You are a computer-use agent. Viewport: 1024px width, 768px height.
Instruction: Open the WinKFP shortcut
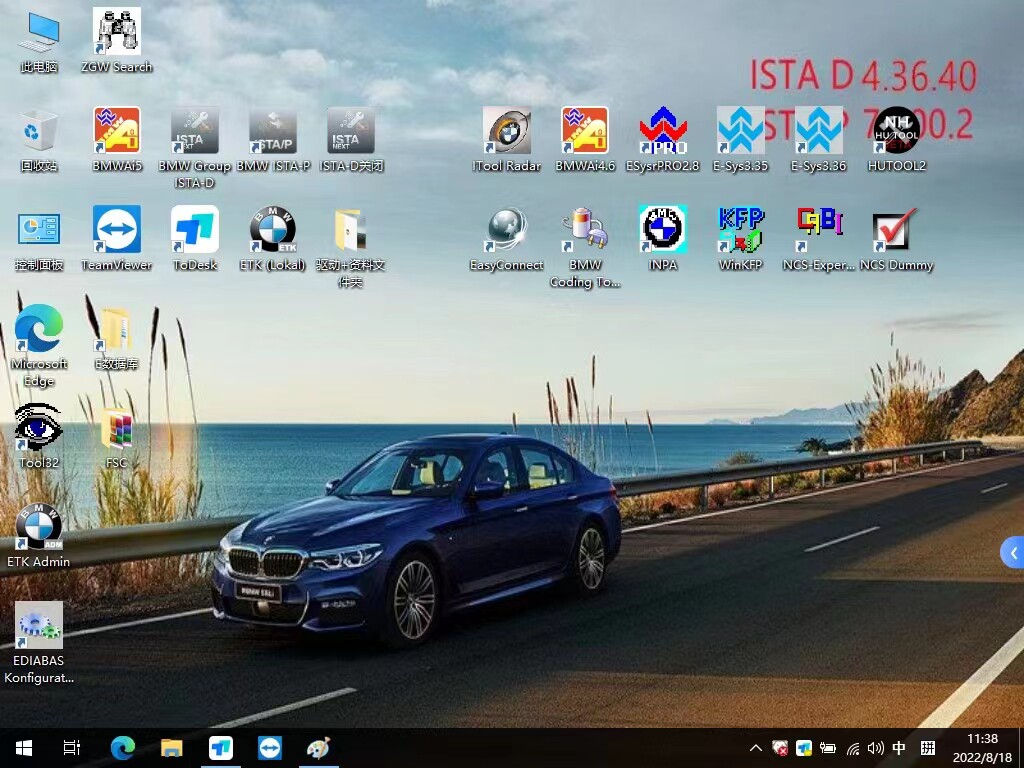point(740,239)
